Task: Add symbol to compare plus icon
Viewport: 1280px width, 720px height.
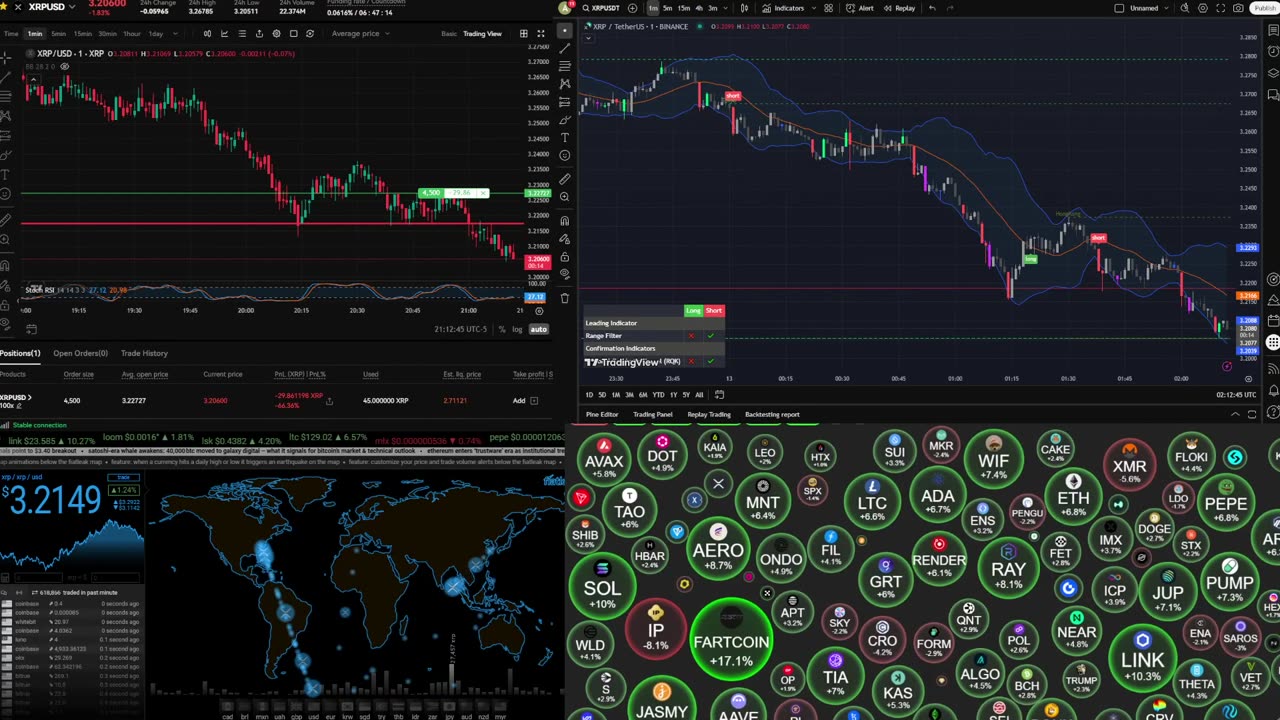Action: point(632,8)
